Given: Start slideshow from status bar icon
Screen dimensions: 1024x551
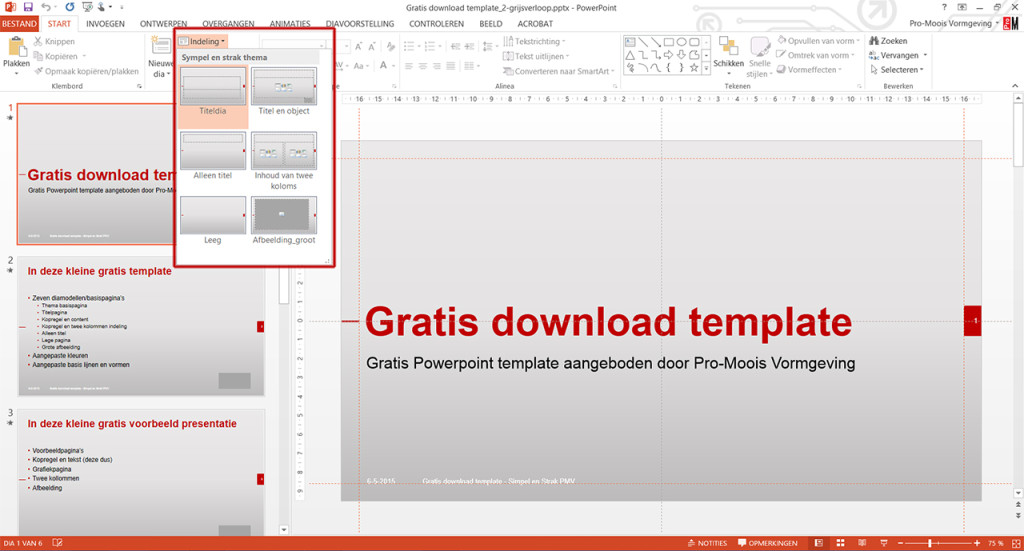Looking at the screenshot, I should (883, 543).
